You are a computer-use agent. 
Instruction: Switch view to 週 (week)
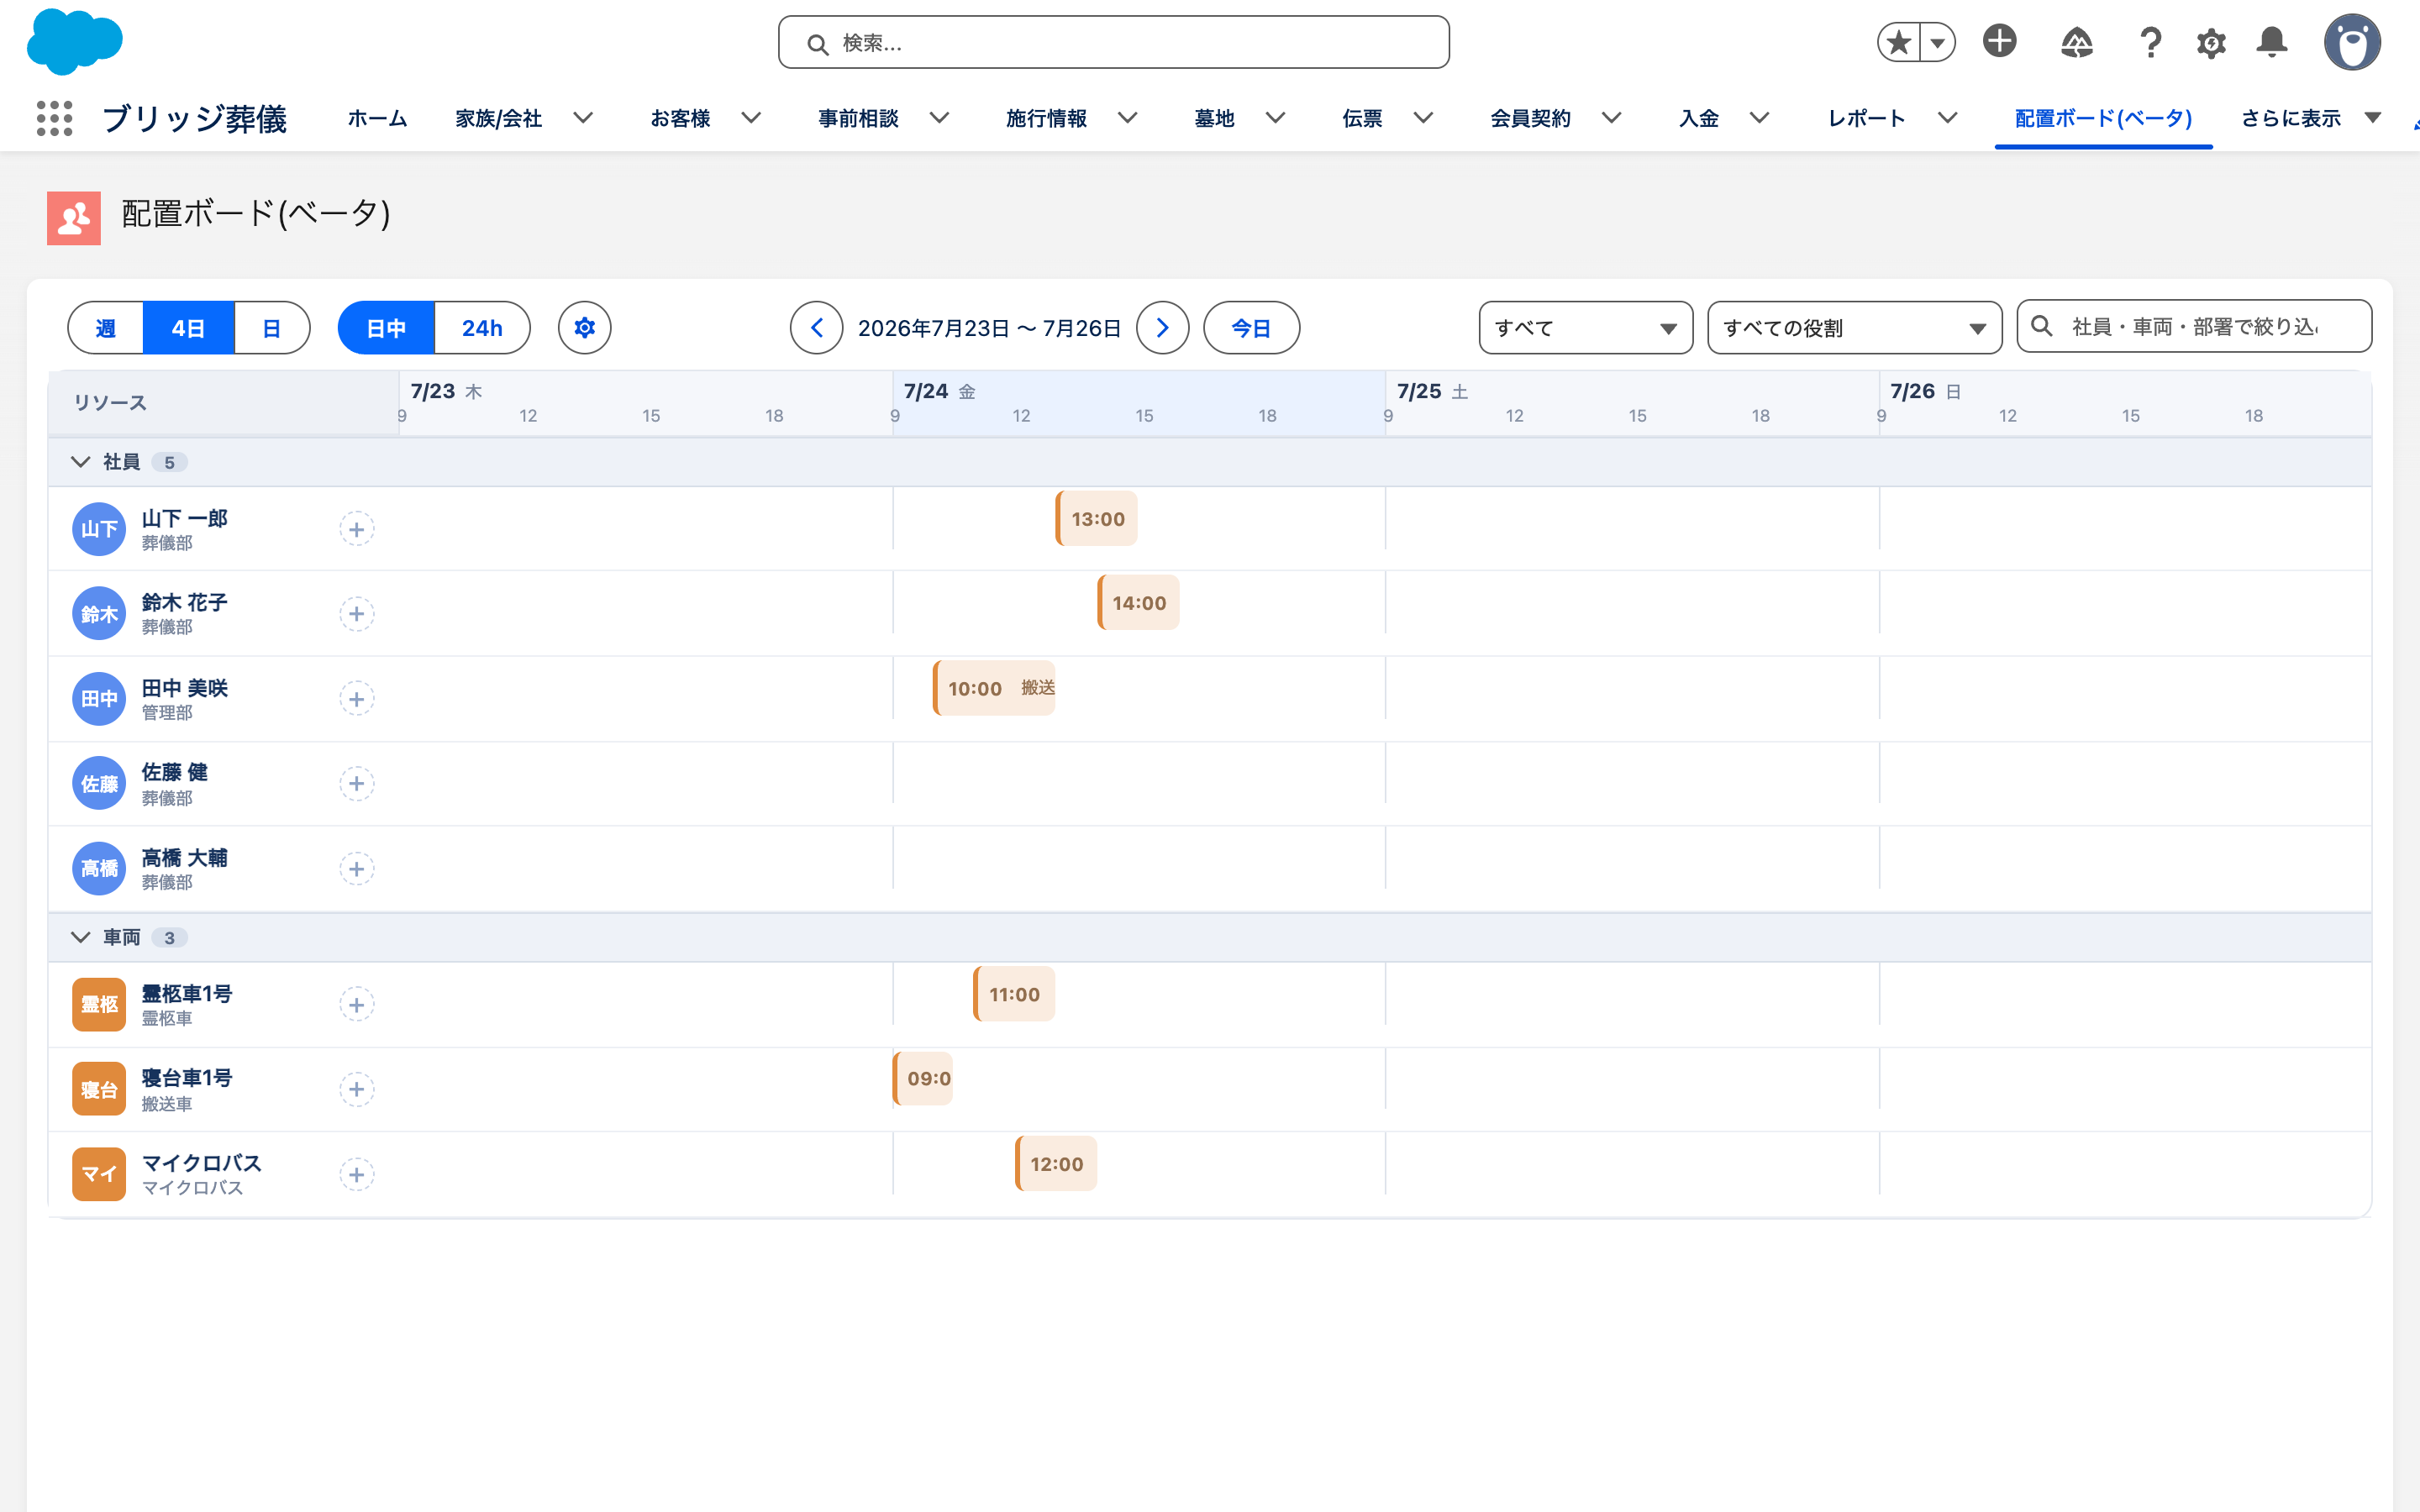point(106,328)
